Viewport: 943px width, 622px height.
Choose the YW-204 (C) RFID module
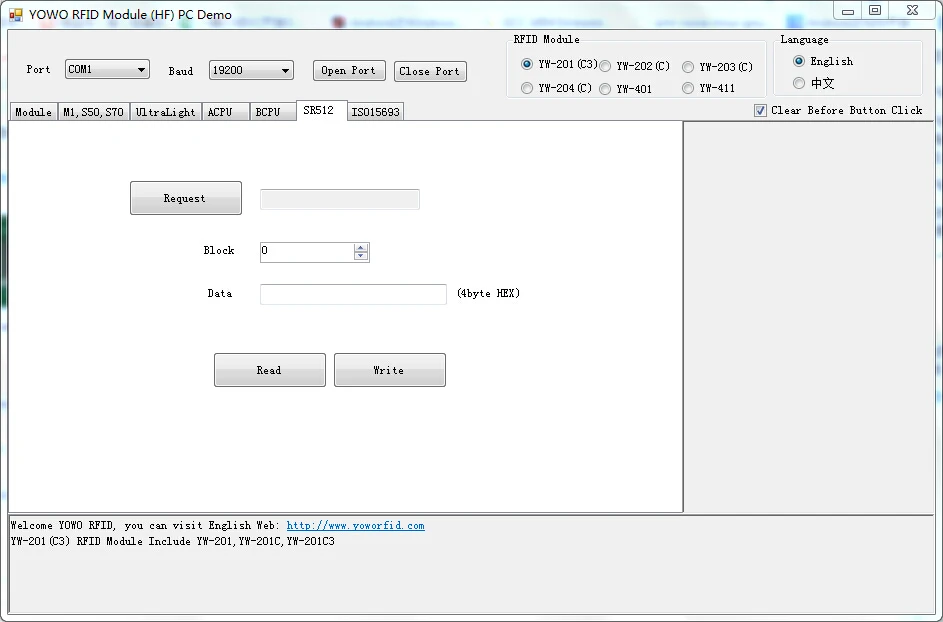(x=527, y=88)
